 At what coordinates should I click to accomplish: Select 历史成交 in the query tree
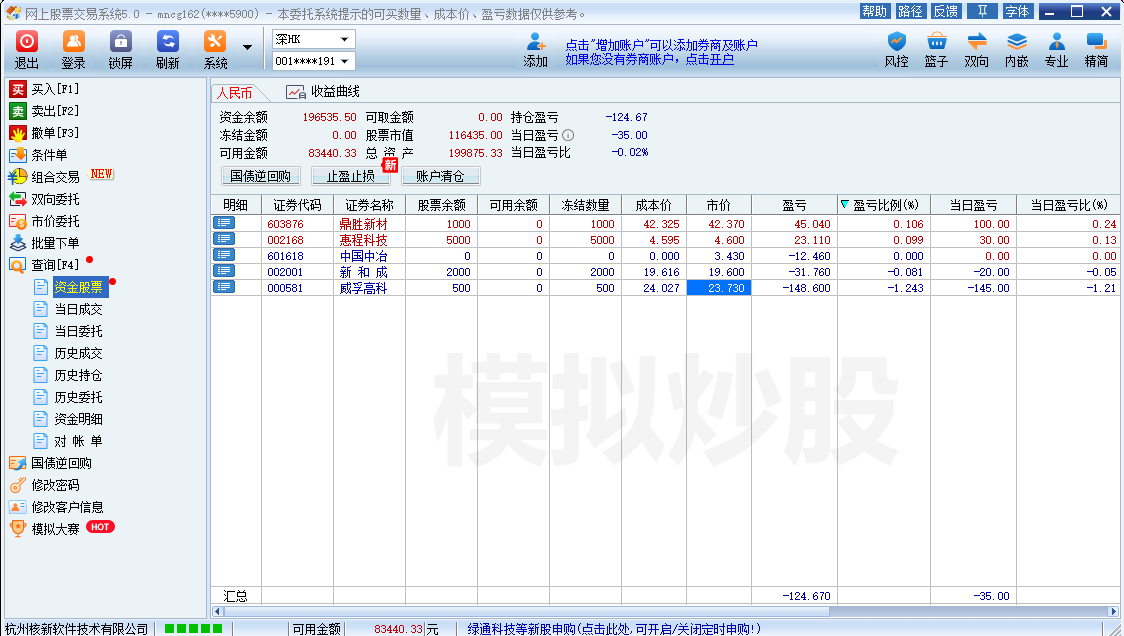tap(78, 353)
